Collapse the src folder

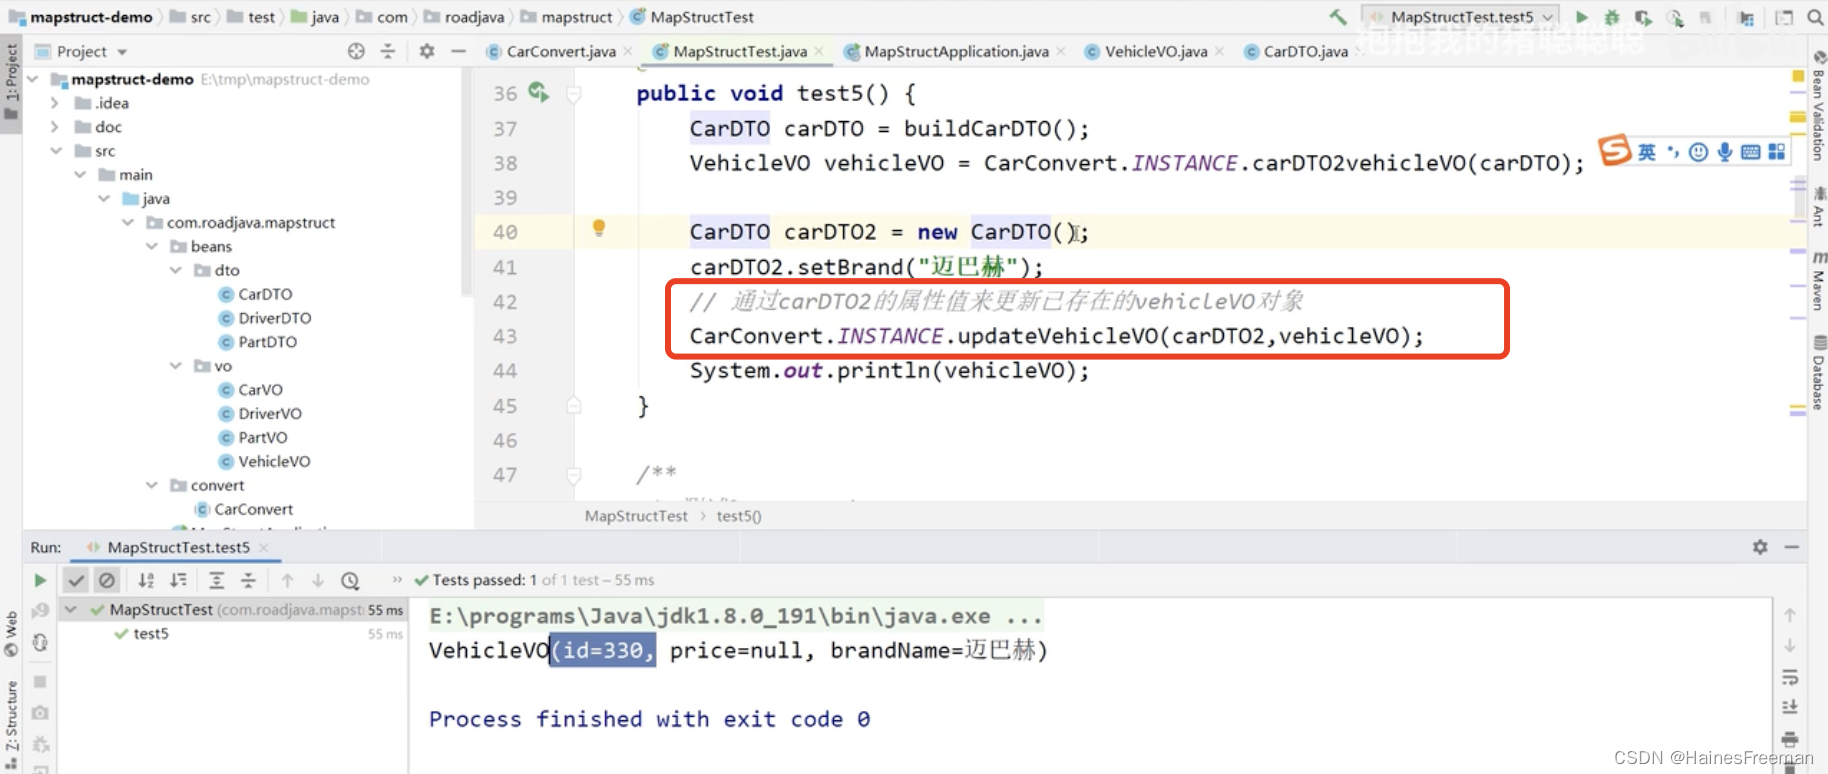point(56,151)
